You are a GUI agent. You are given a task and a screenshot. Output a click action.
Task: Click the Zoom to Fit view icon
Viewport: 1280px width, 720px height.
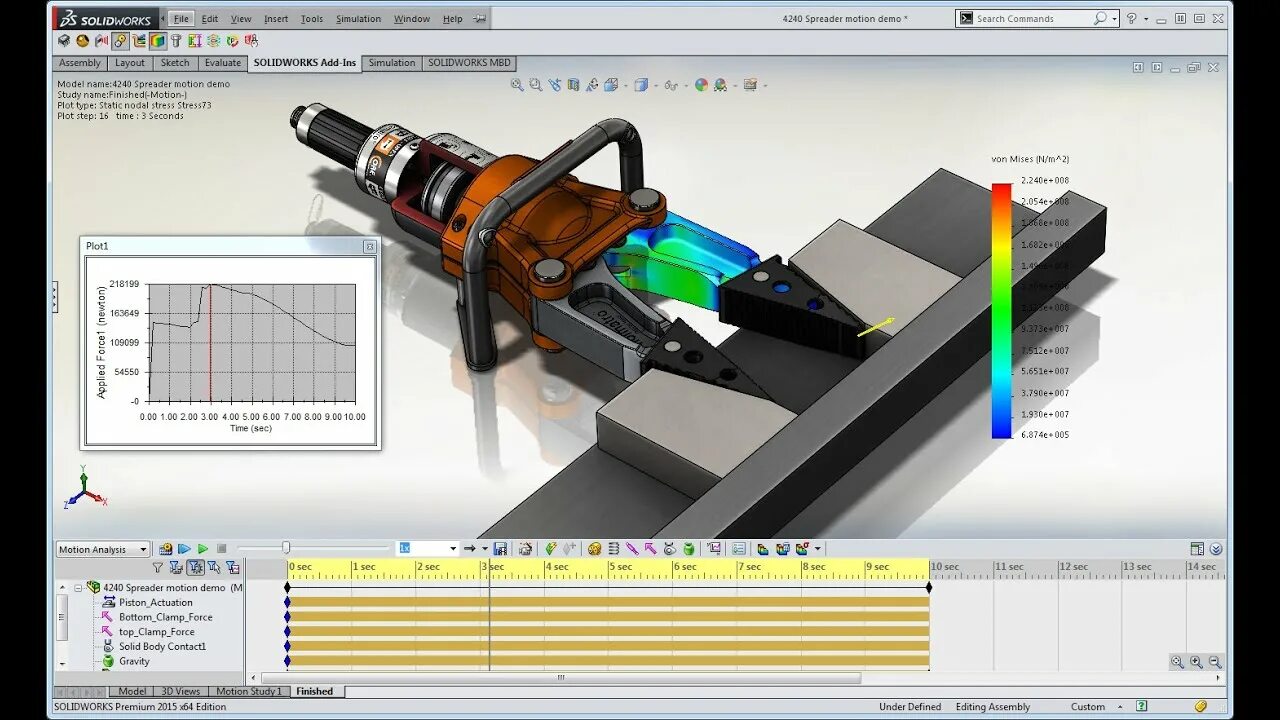517,86
